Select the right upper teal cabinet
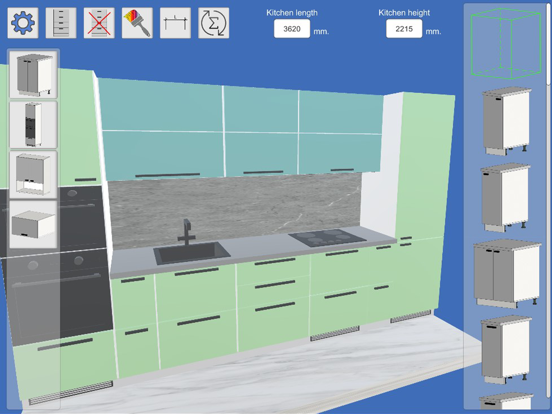Viewport: 552px width, 414px height. [340, 132]
